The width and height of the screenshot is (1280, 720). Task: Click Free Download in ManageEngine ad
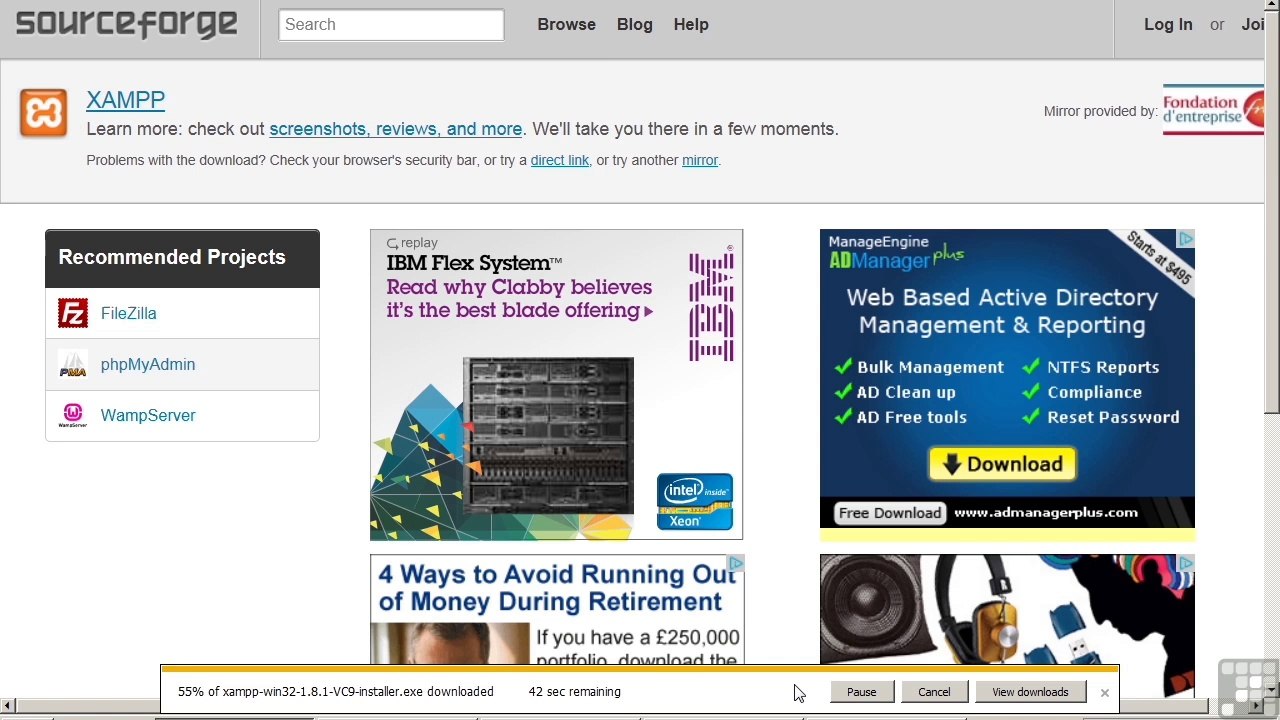890,513
